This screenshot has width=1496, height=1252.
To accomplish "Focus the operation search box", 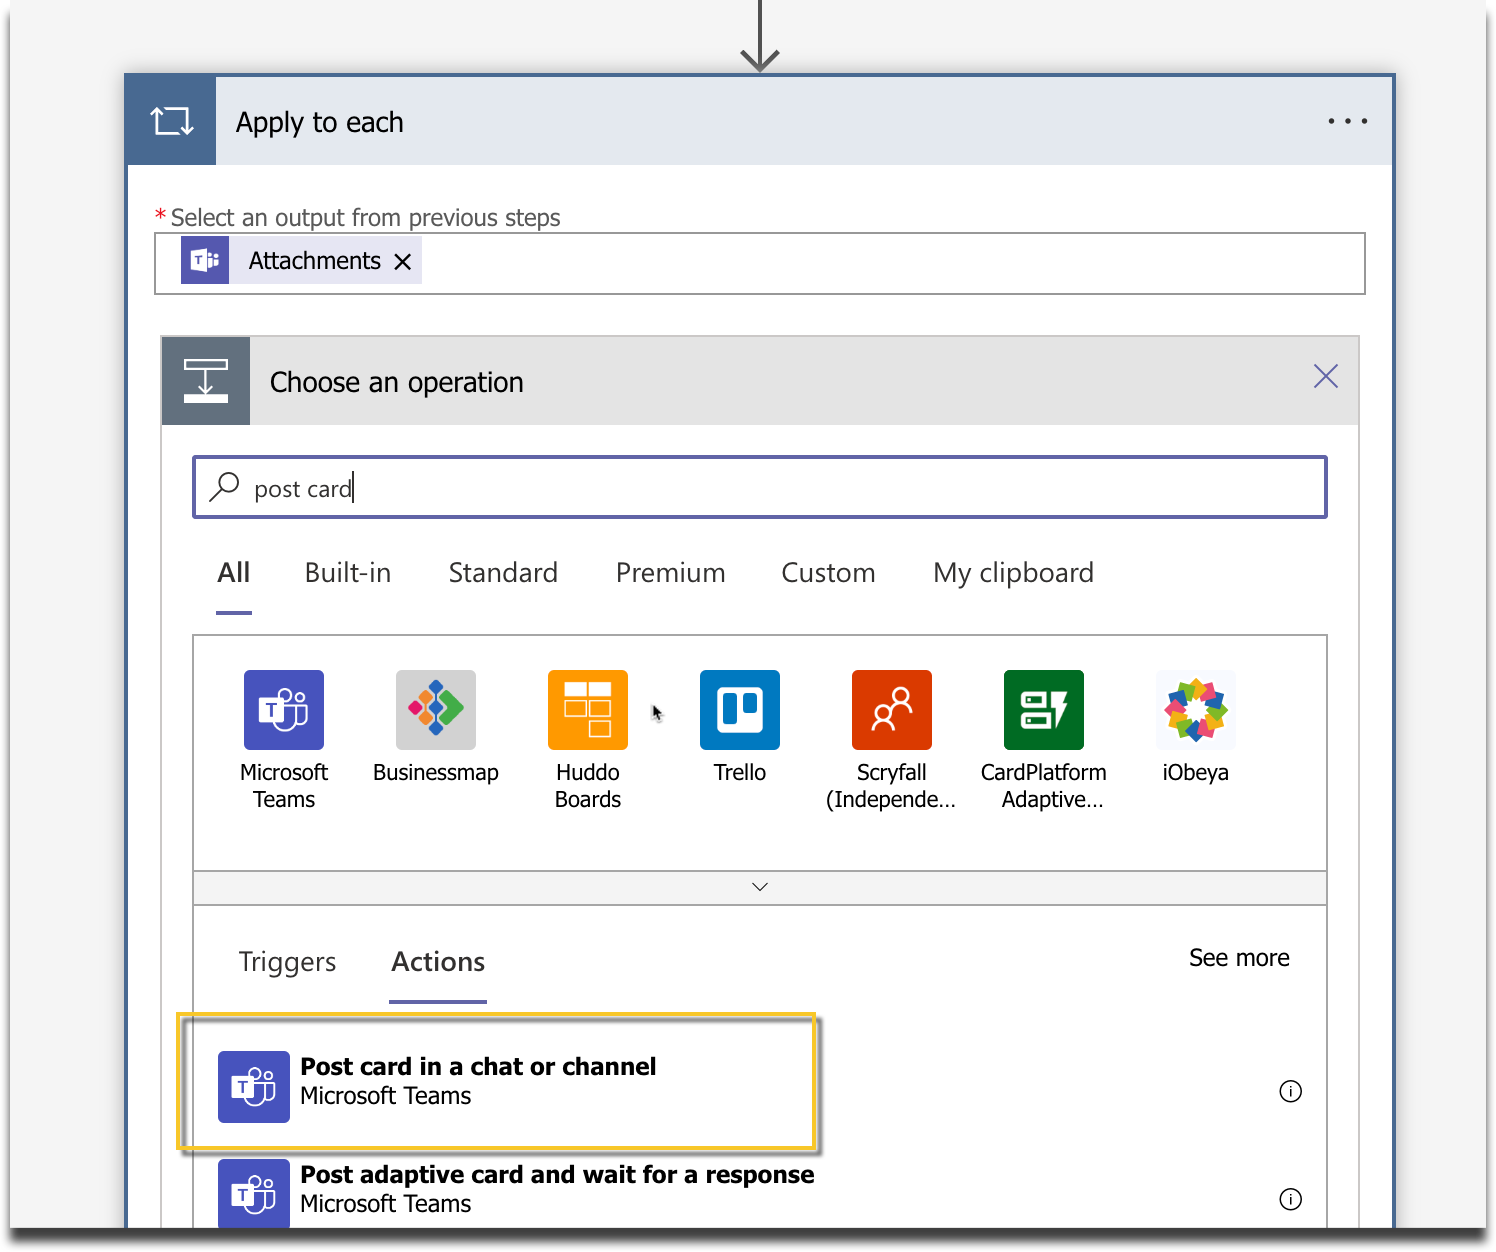I will pos(760,487).
